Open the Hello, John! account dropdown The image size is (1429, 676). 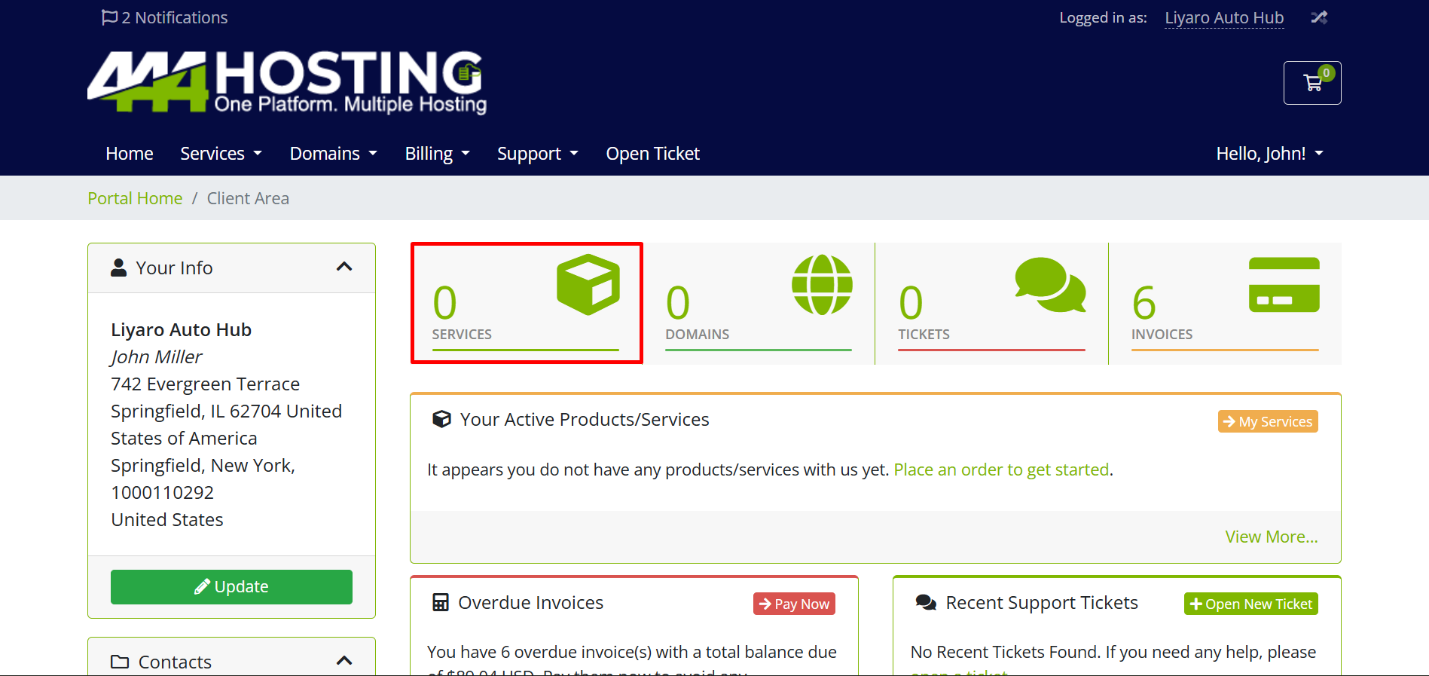[x=1269, y=153]
